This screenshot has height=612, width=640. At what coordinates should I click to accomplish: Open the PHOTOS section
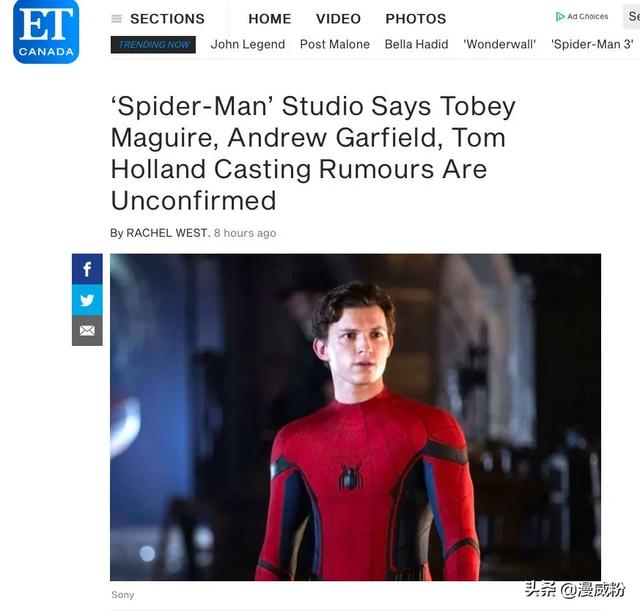pos(416,19)
